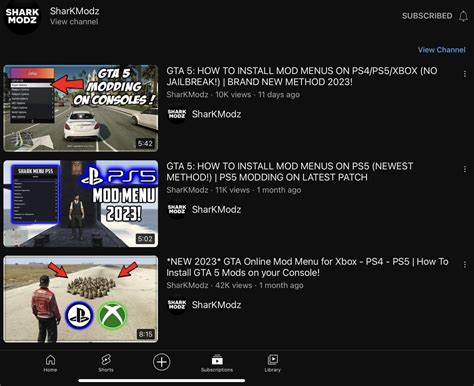Click SharKModz name beside avatar under 11K views video

(x=216, y=209)
